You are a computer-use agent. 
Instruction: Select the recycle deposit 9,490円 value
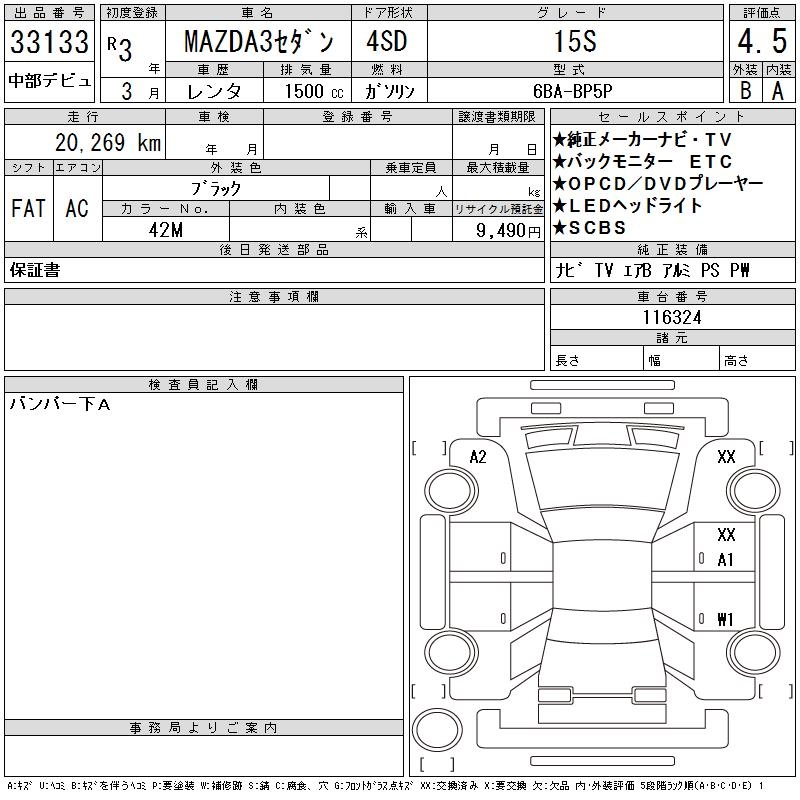pos(508,231)
